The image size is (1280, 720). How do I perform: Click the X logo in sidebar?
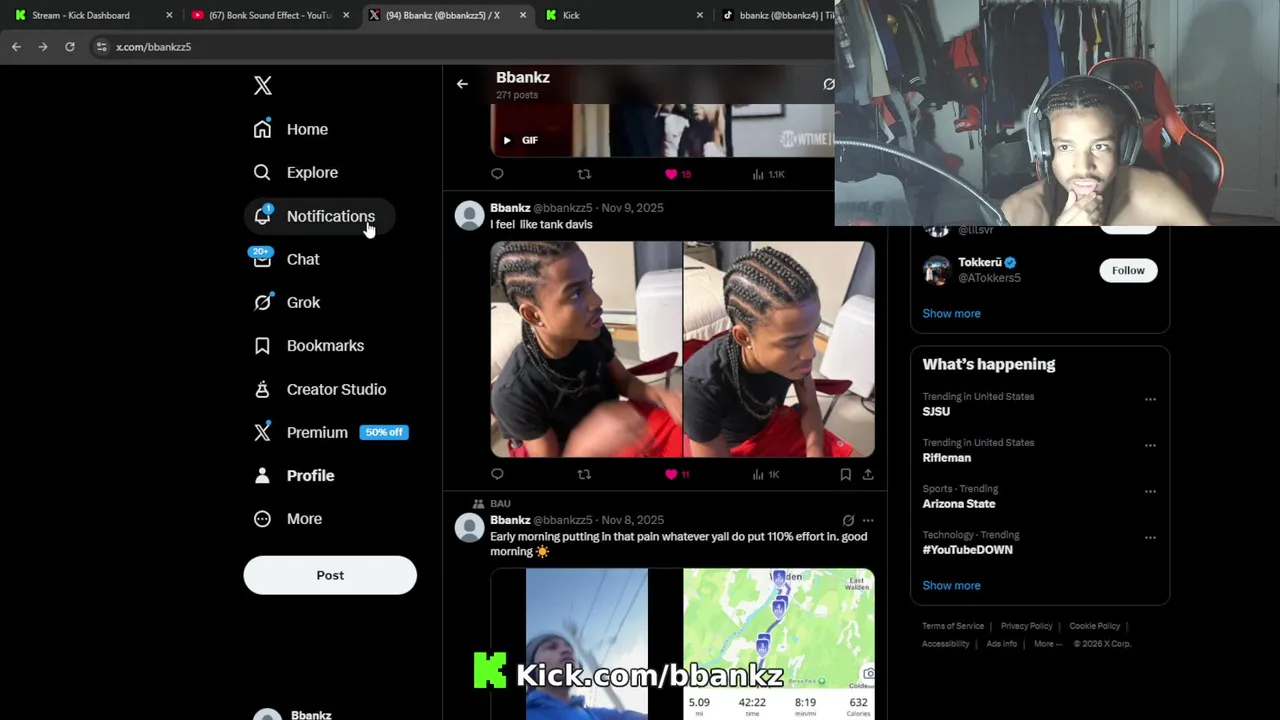(x=263, y=86)
